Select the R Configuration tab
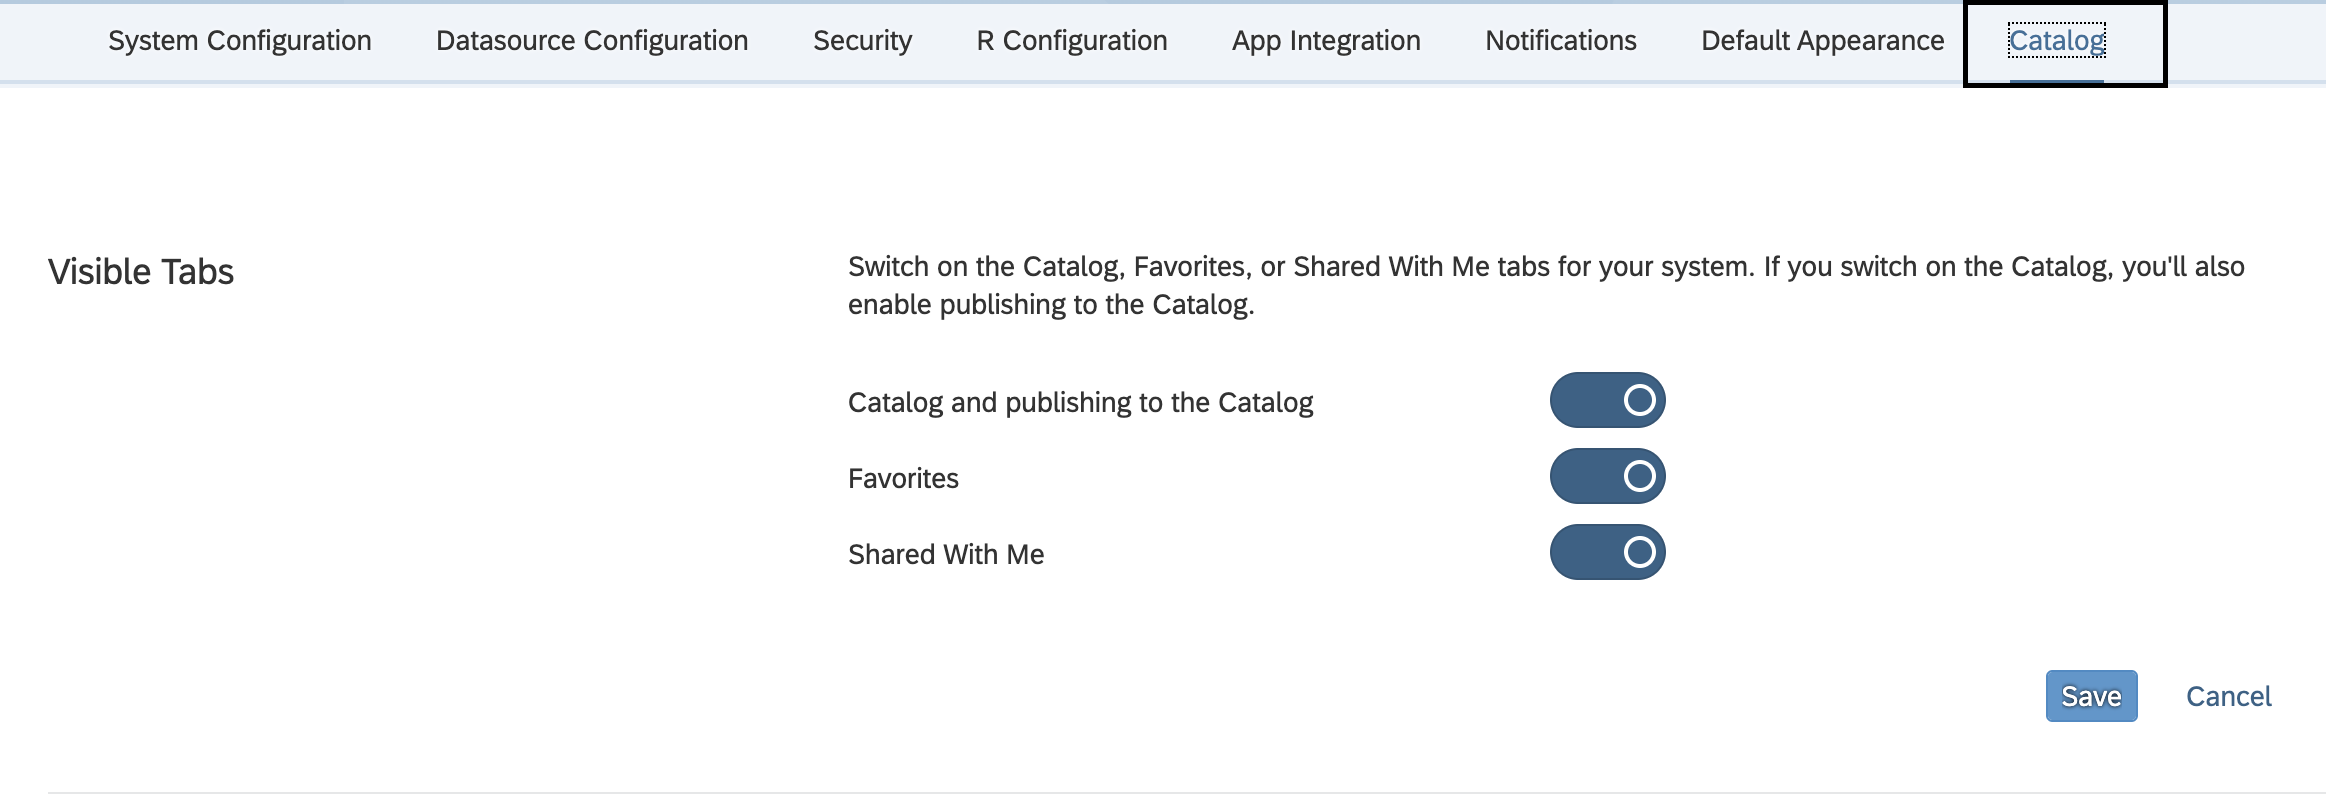 click(1072, 41)
